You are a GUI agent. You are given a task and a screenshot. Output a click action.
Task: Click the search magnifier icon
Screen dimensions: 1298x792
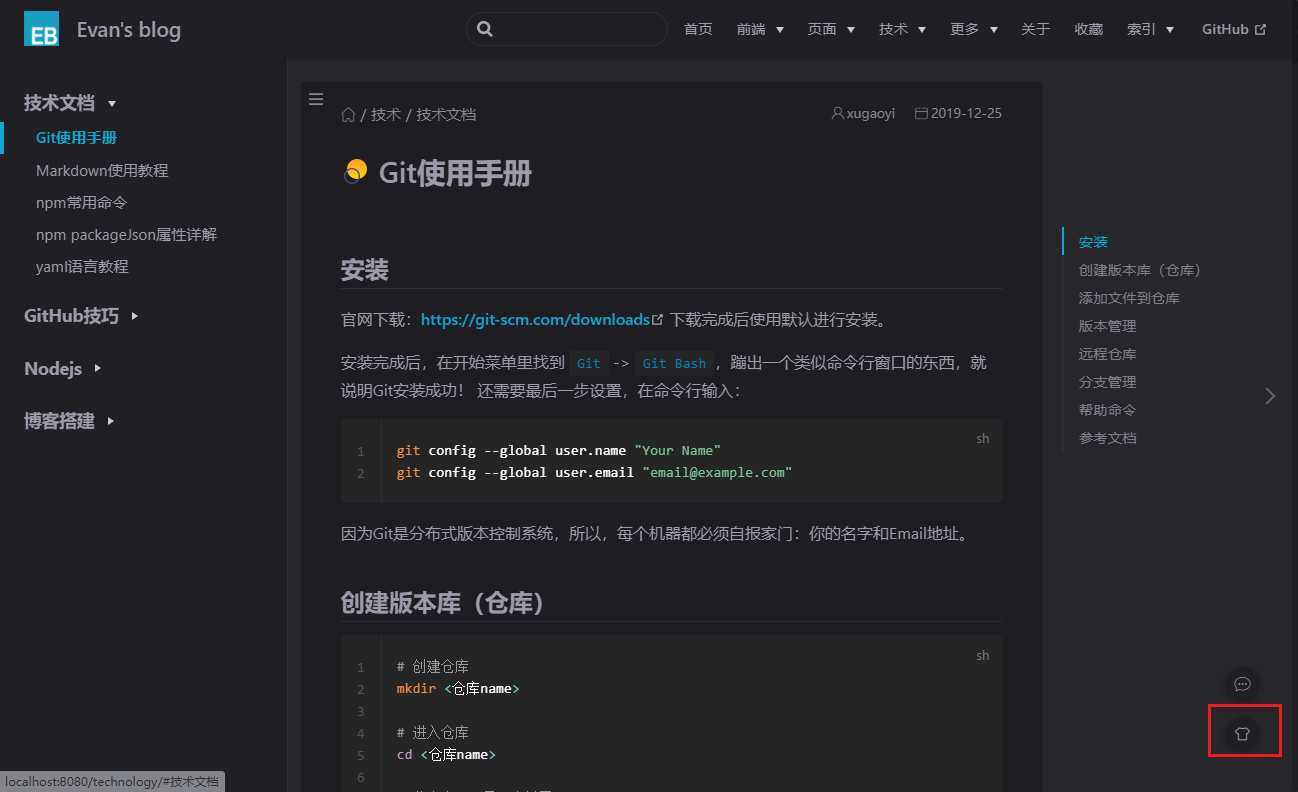(x=485, y=29)
